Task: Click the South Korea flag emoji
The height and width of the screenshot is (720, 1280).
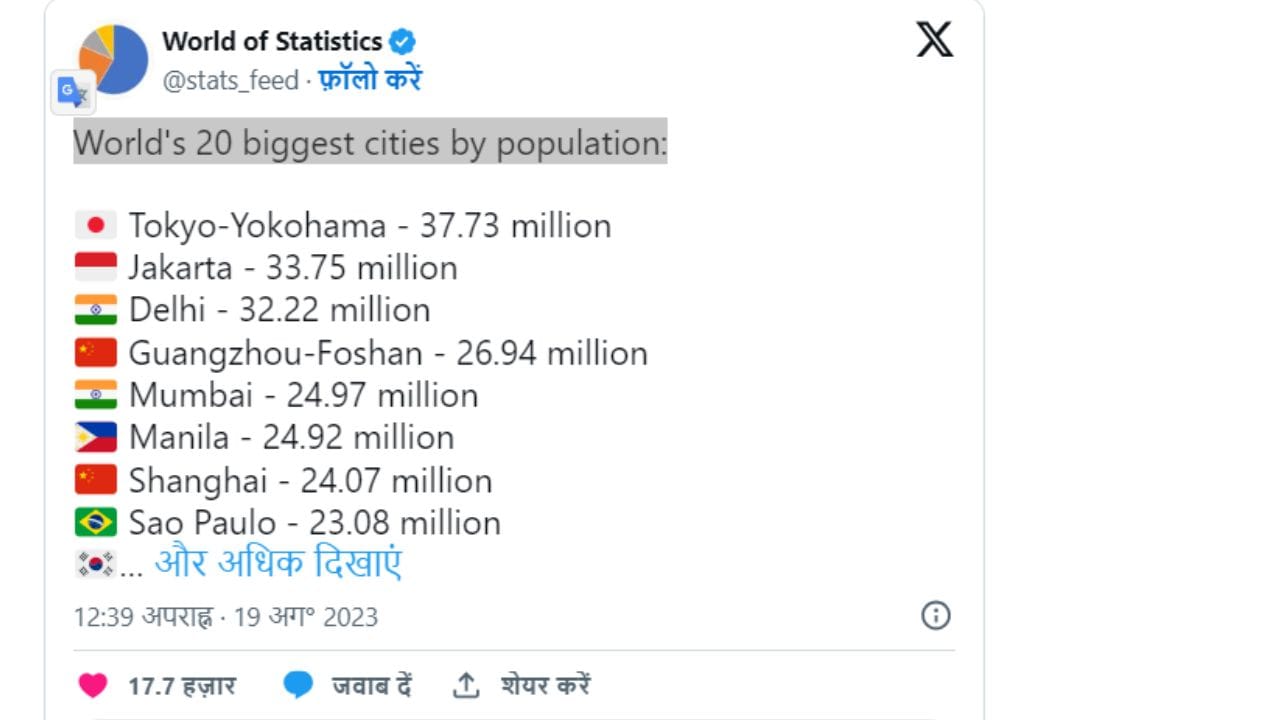Action: tap(95, 564)
